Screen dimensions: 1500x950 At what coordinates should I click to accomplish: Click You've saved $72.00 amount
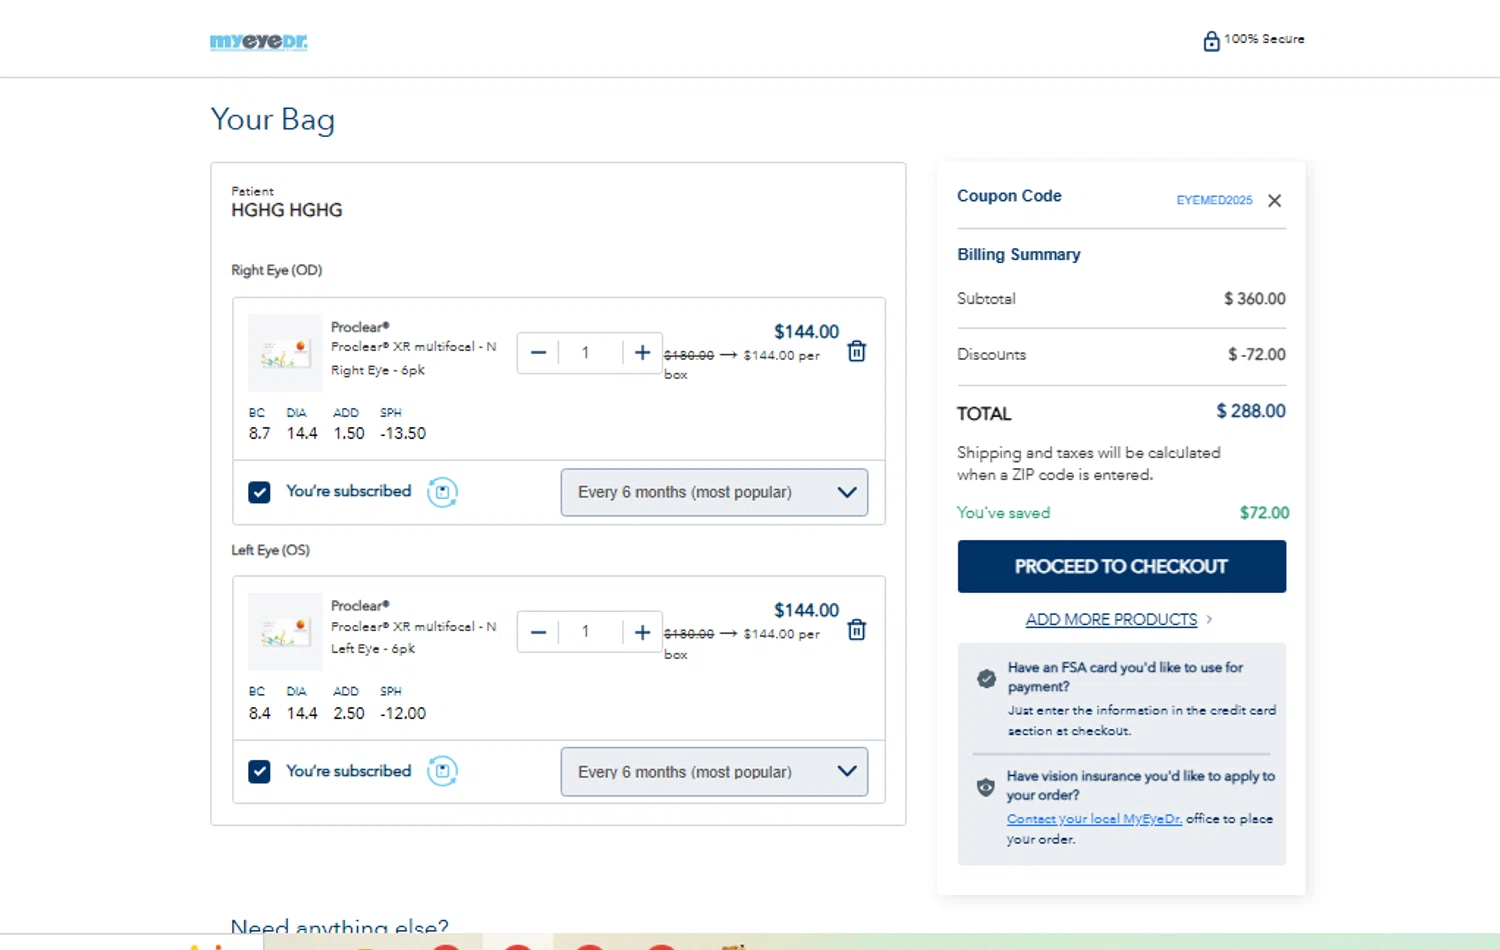(1264, 513)
